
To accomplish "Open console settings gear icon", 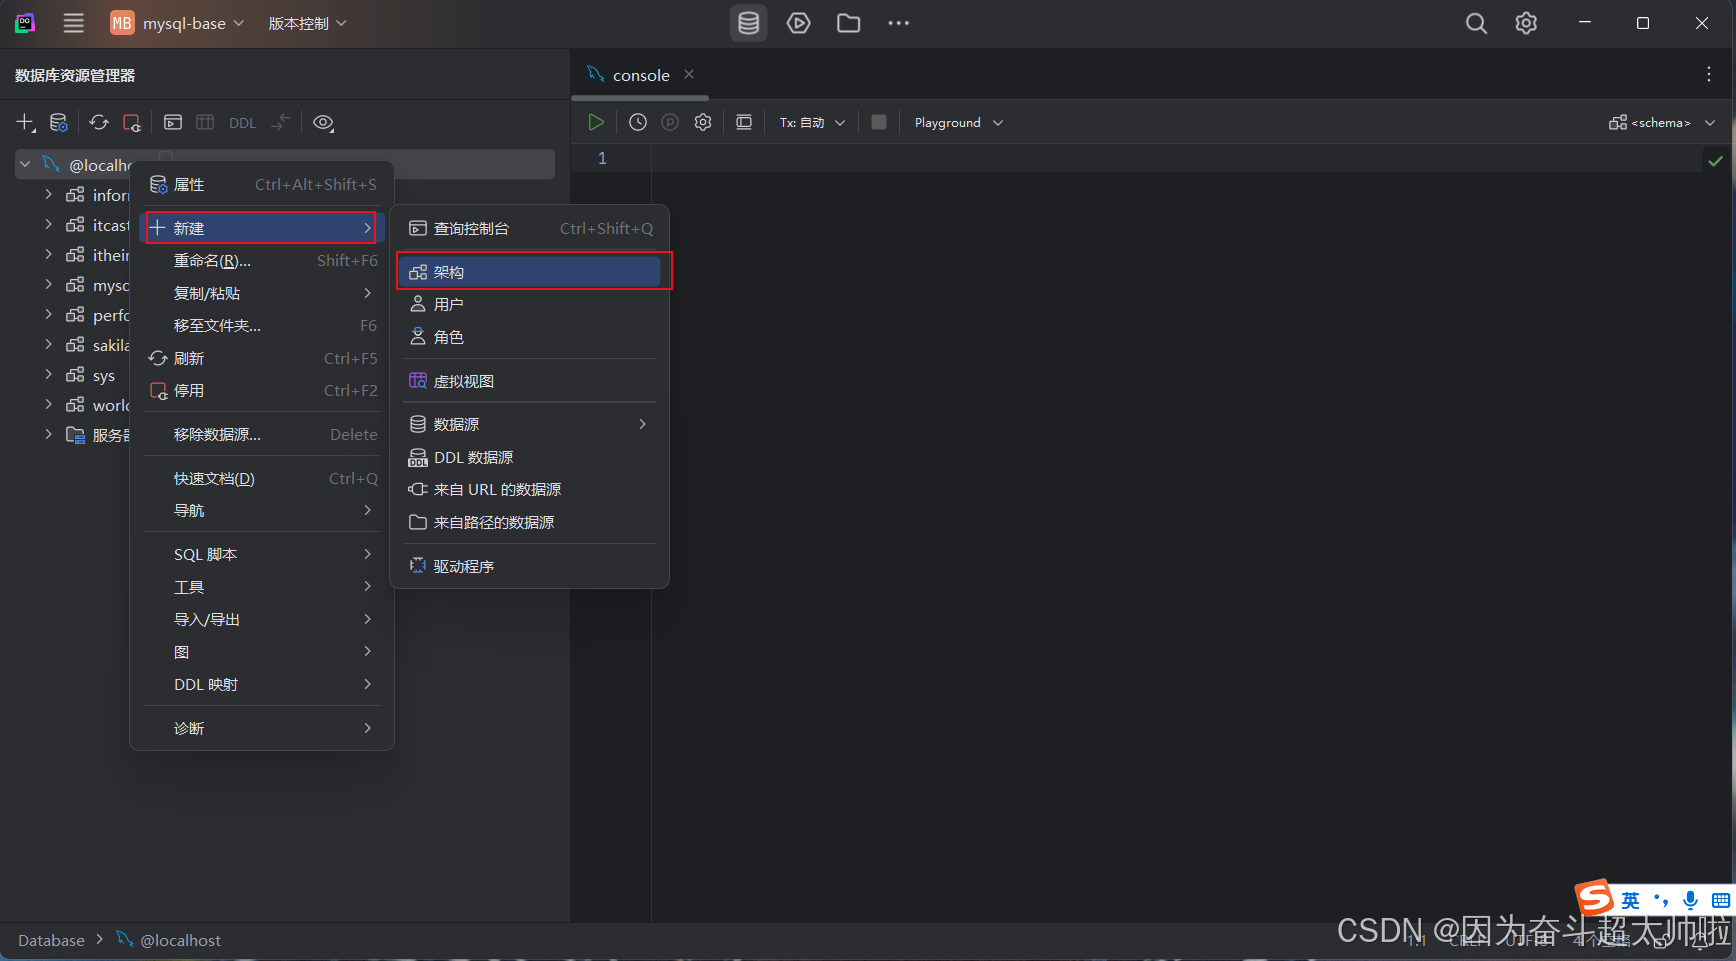I will point(703,122).
